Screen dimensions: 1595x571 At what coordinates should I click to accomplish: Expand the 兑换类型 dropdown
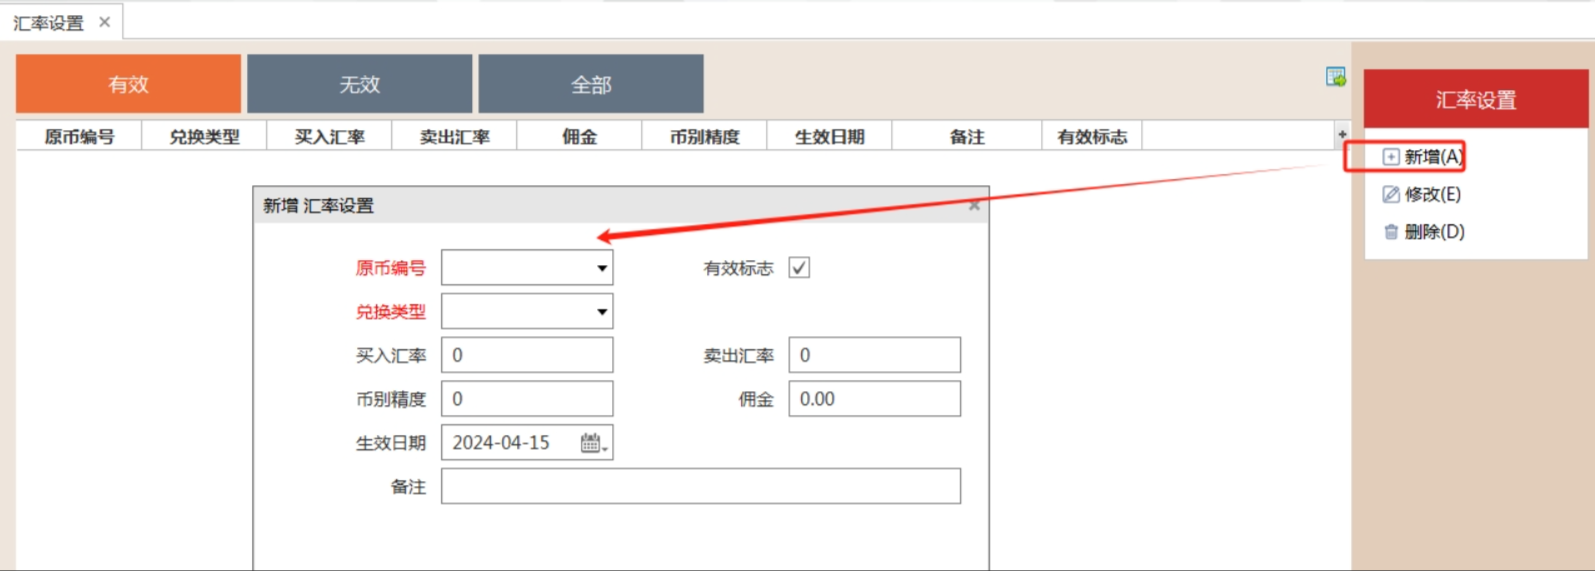pyautogui.click(x=601, y=312)
